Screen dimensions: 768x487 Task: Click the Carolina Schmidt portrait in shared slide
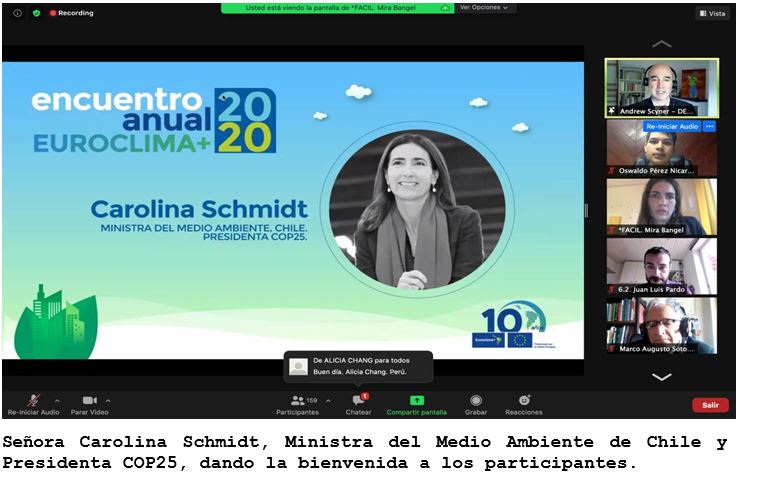[x=417, y=209]
